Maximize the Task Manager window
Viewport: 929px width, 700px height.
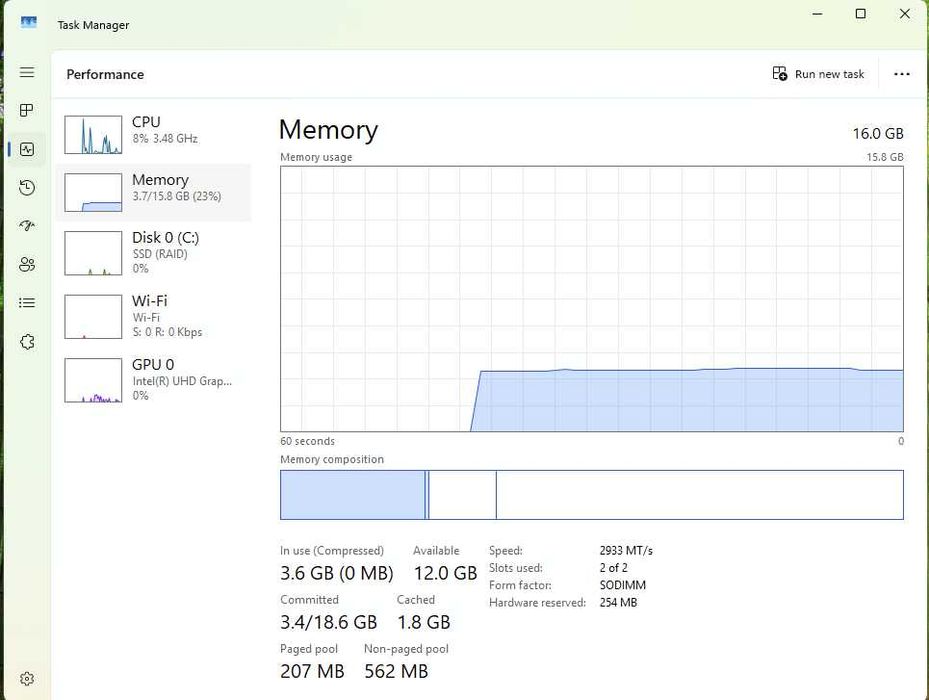click(861, 14)
